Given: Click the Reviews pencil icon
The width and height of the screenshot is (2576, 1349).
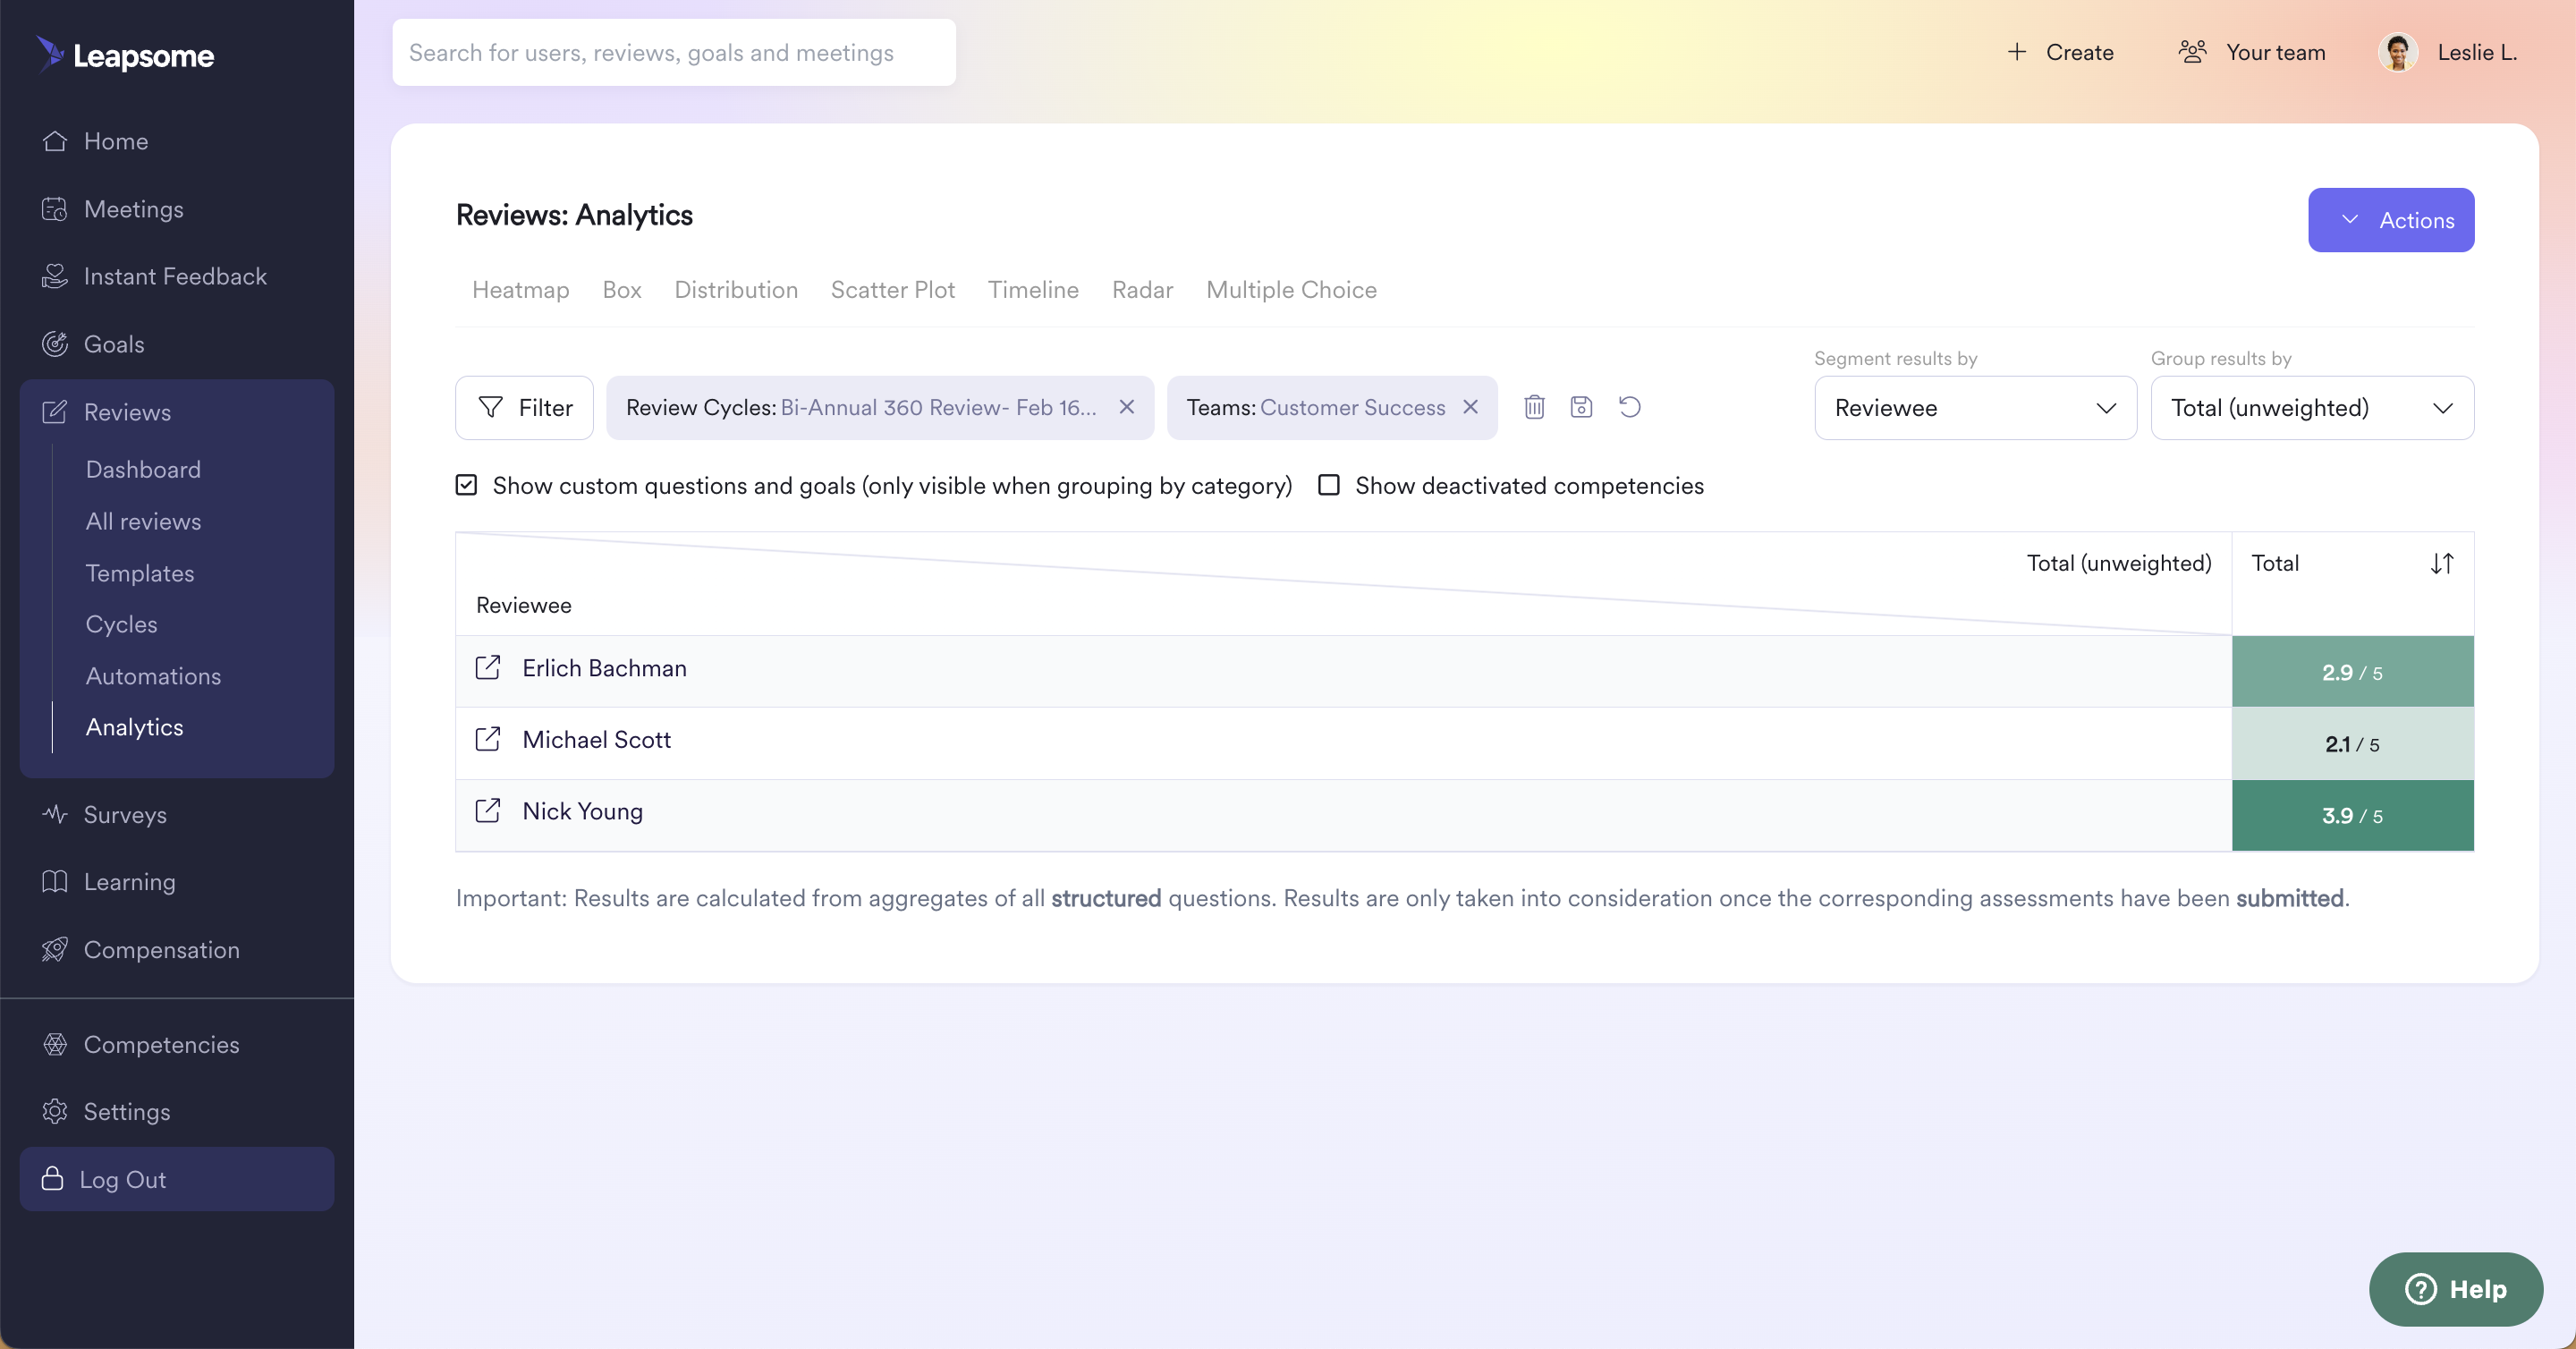Looking at the screenshot, I should [55, 412].
